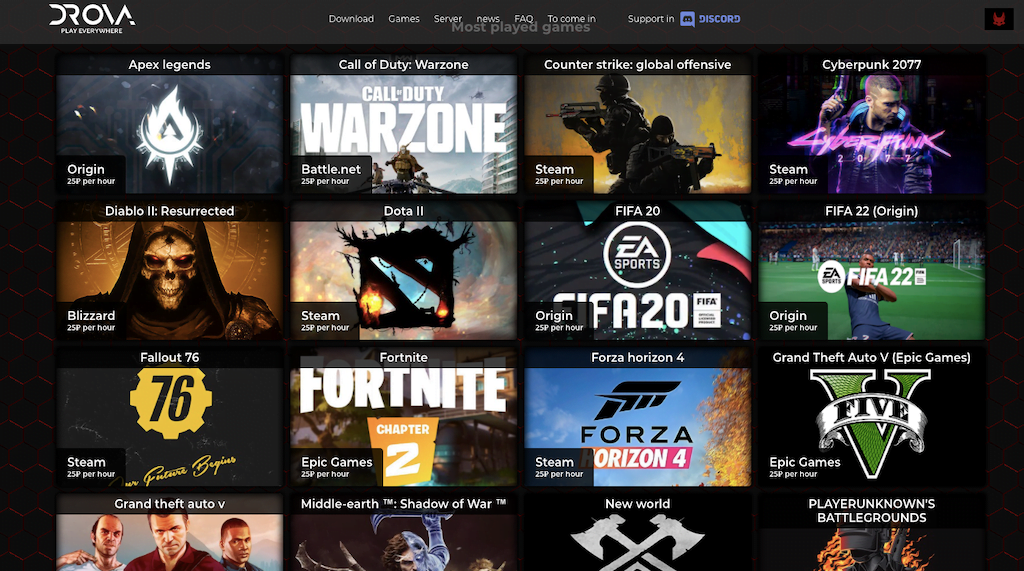Screen dimensions: 1024x571
Task: Click the Steam label on Counter strike card
Action: click(554, 169)
